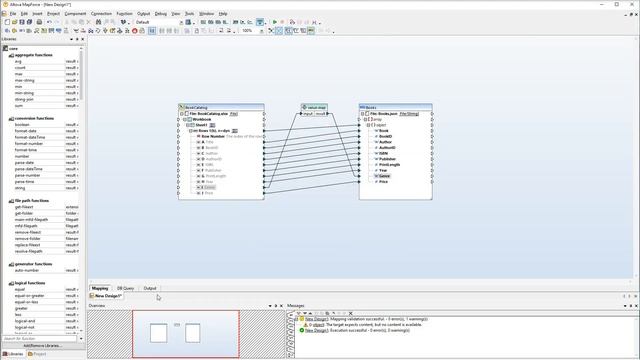Select the Row Number item in BookCatalog

coord(213,136)
